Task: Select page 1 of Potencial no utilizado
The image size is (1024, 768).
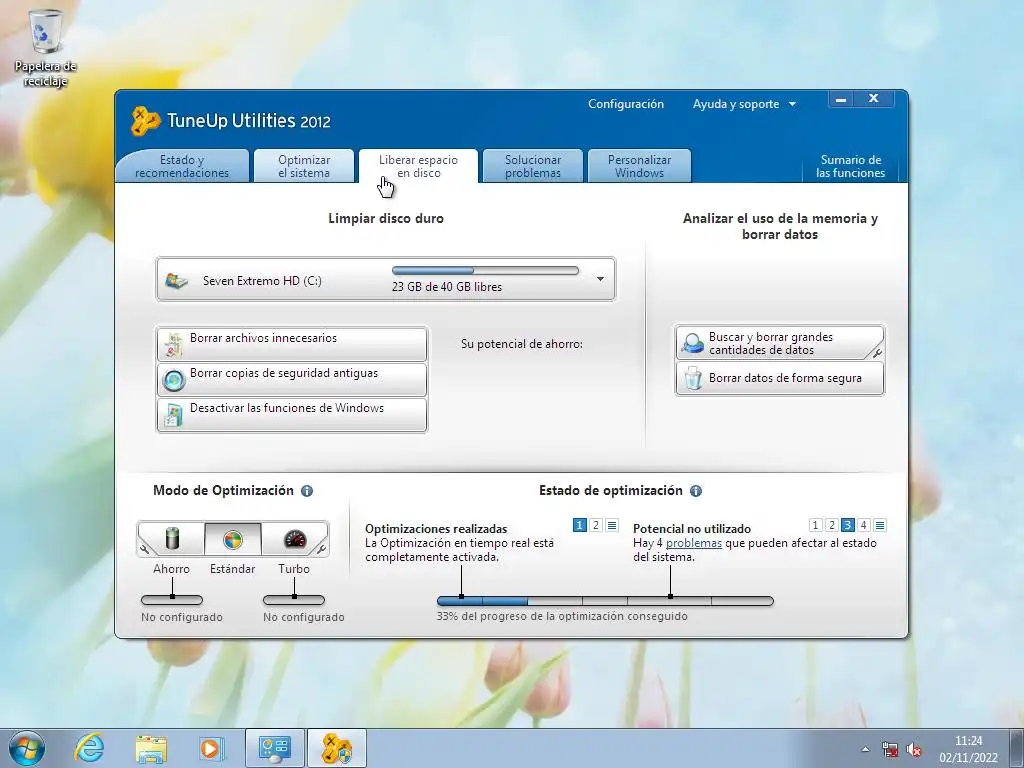Action: point(815,525)
